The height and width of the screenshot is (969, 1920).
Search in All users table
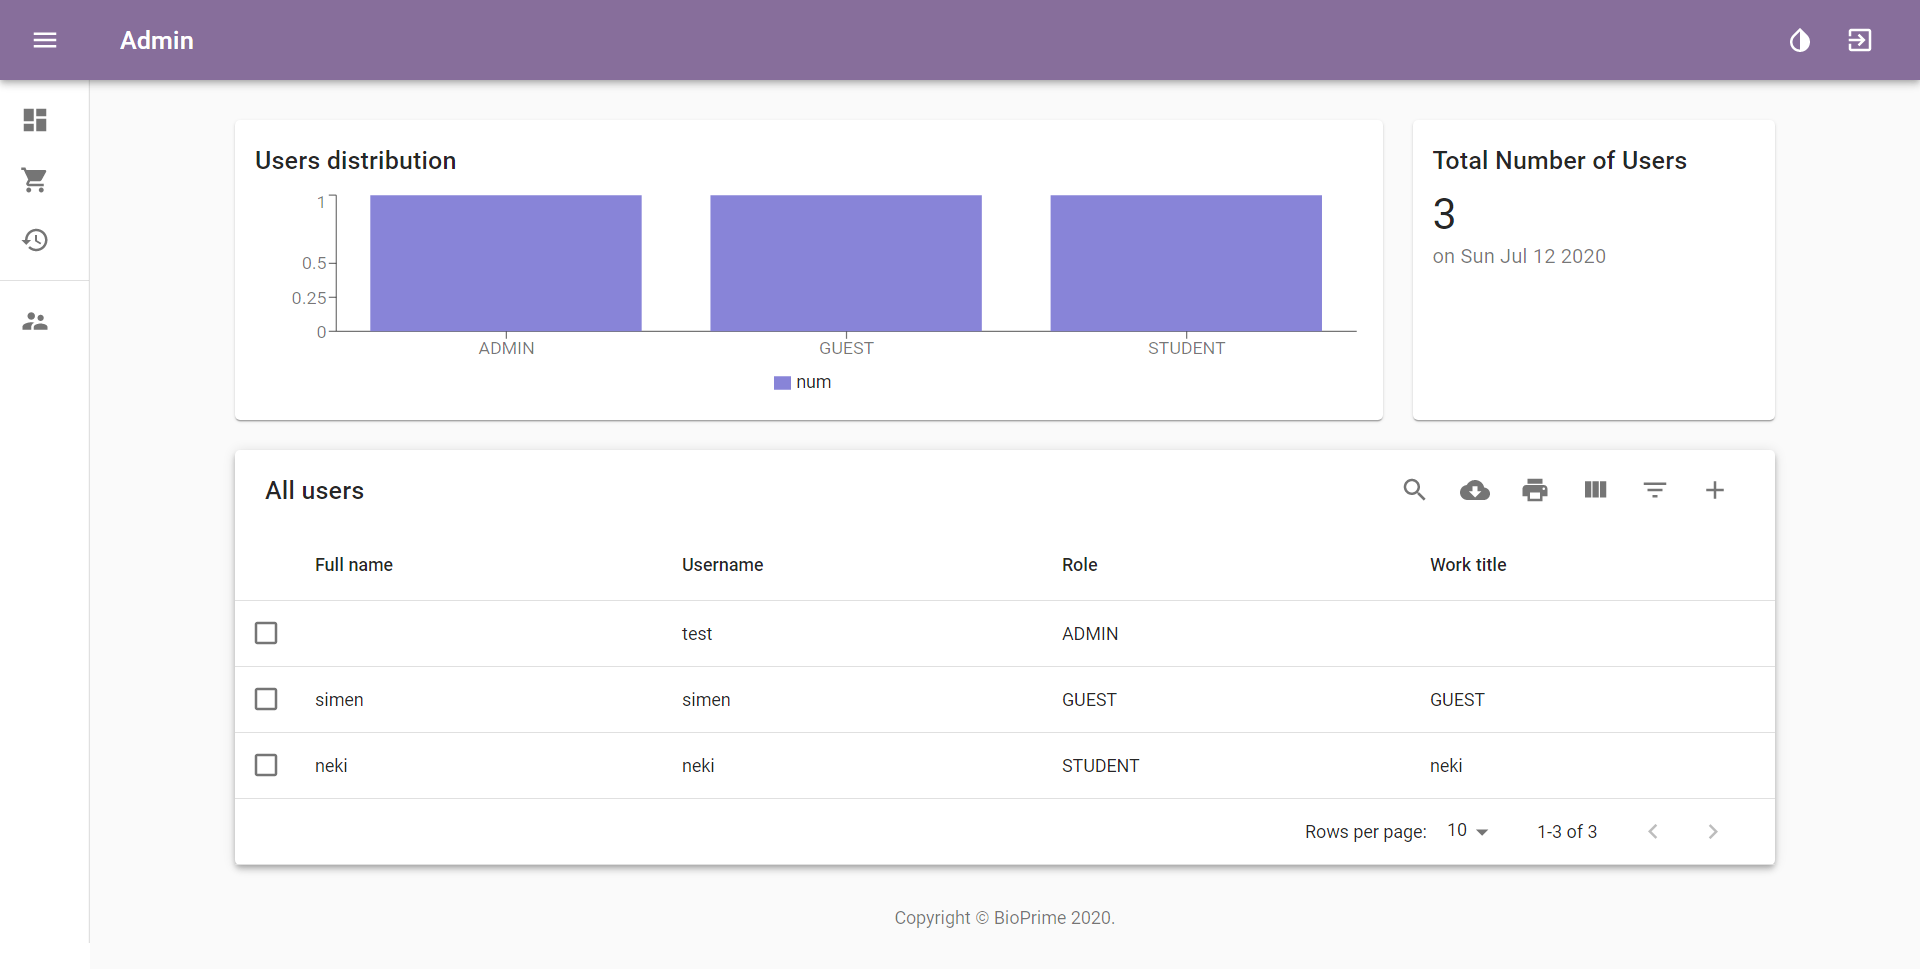pos(1414,490)
